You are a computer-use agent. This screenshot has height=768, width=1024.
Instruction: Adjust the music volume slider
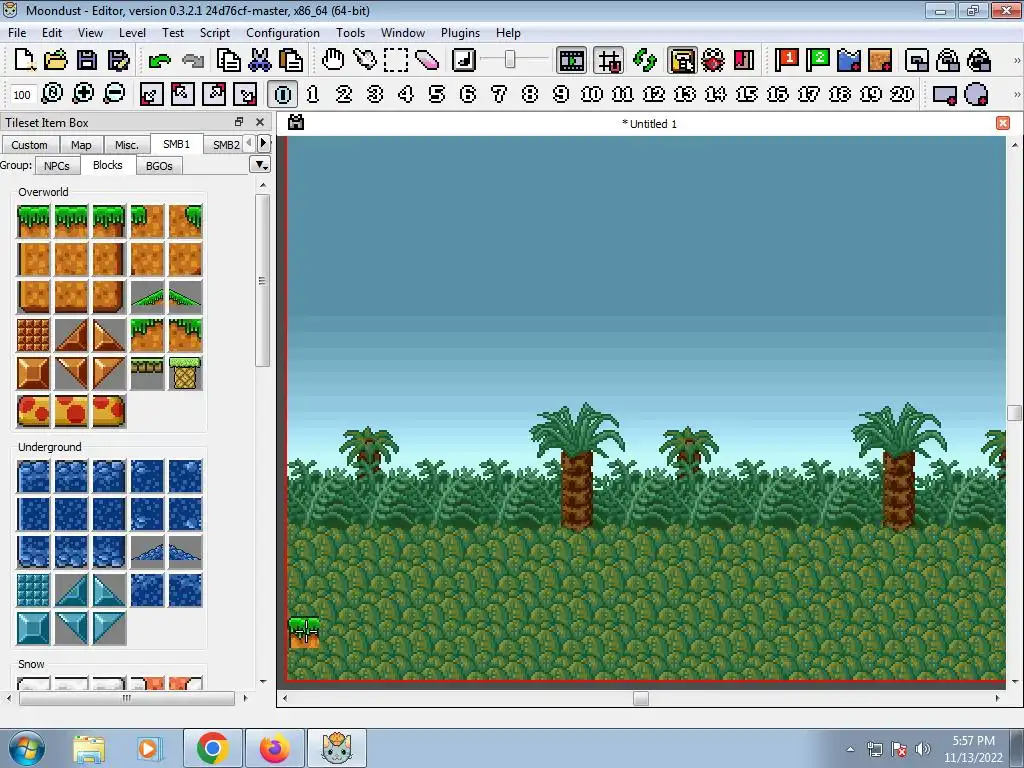(x=513, y=60)
